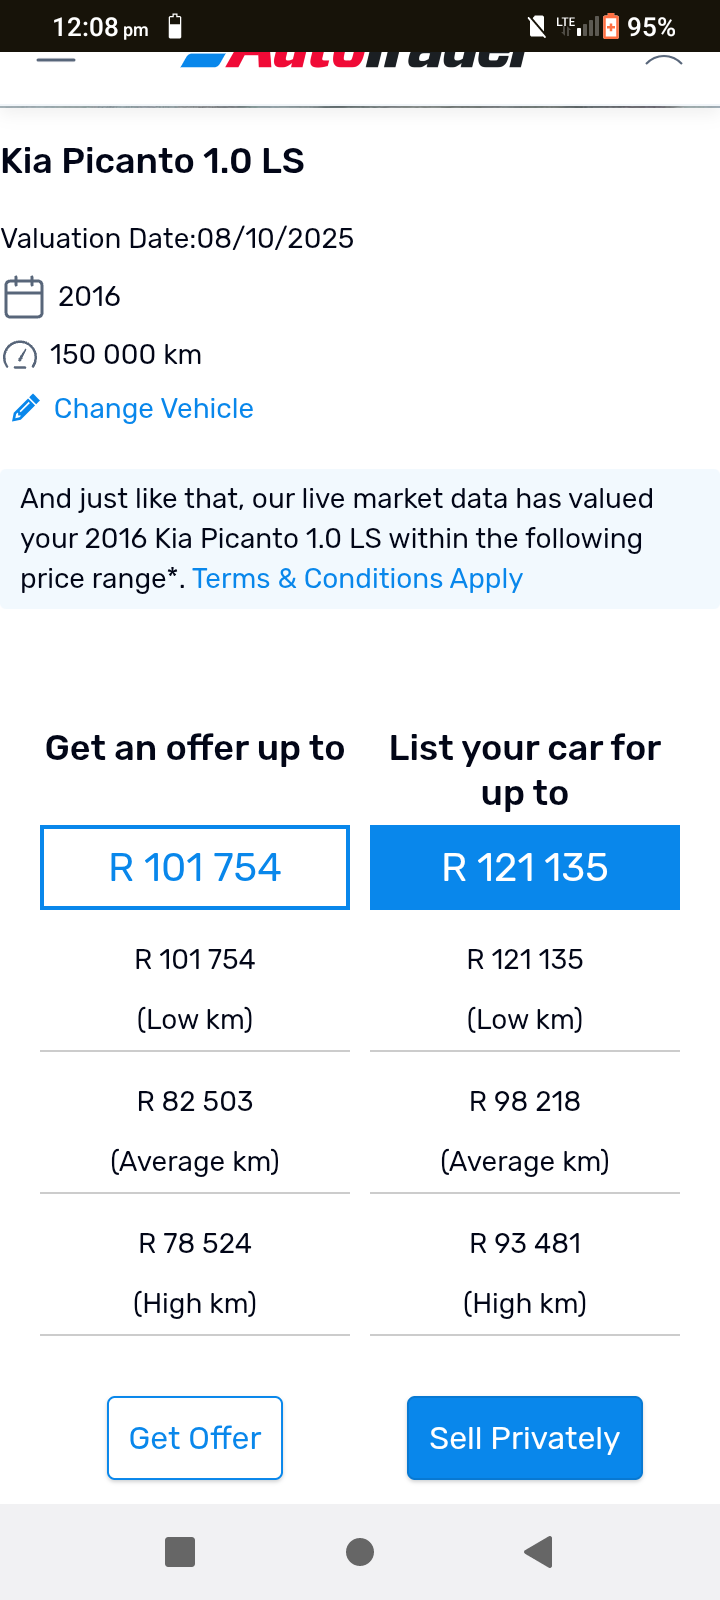Tap the R 82 503 average km offer
Screen dimensions: 720x1600
(x=195, y=1102)
